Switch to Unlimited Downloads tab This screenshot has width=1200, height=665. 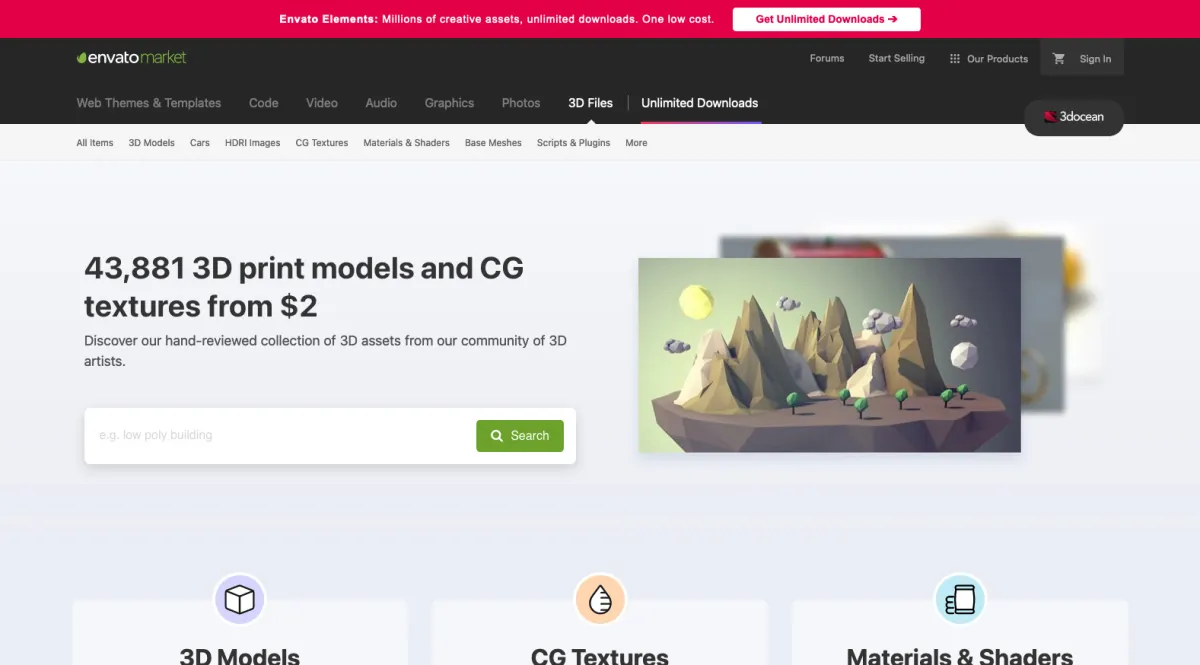700,103
